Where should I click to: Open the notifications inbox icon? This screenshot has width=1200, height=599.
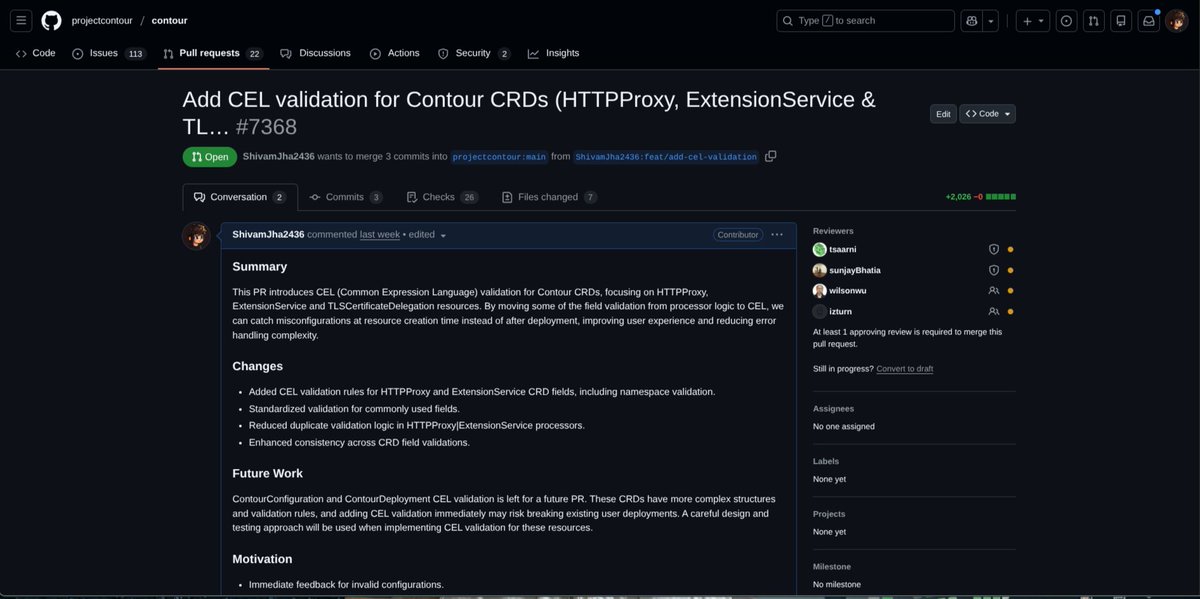pyautogui.click(x=1149, y=20)
